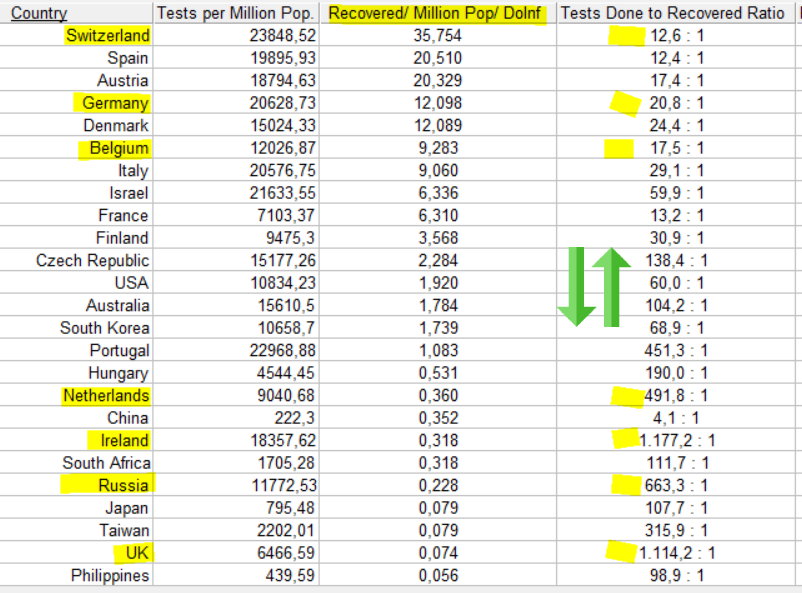
Task: Select the Czech Republic ratio 138,4 : 1
Action: [x=676, y=260]
